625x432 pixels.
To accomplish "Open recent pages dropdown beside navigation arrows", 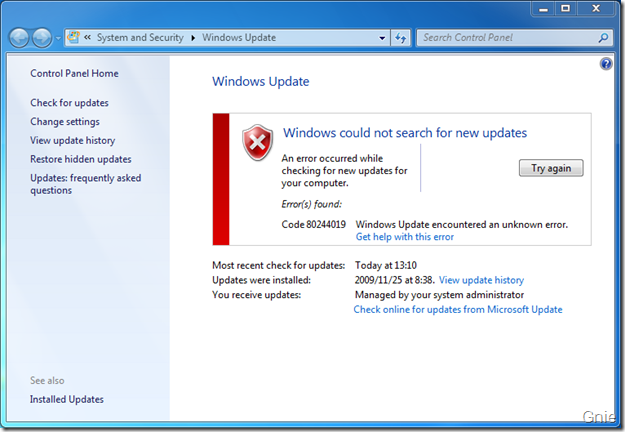I will [x=58, y=38].
